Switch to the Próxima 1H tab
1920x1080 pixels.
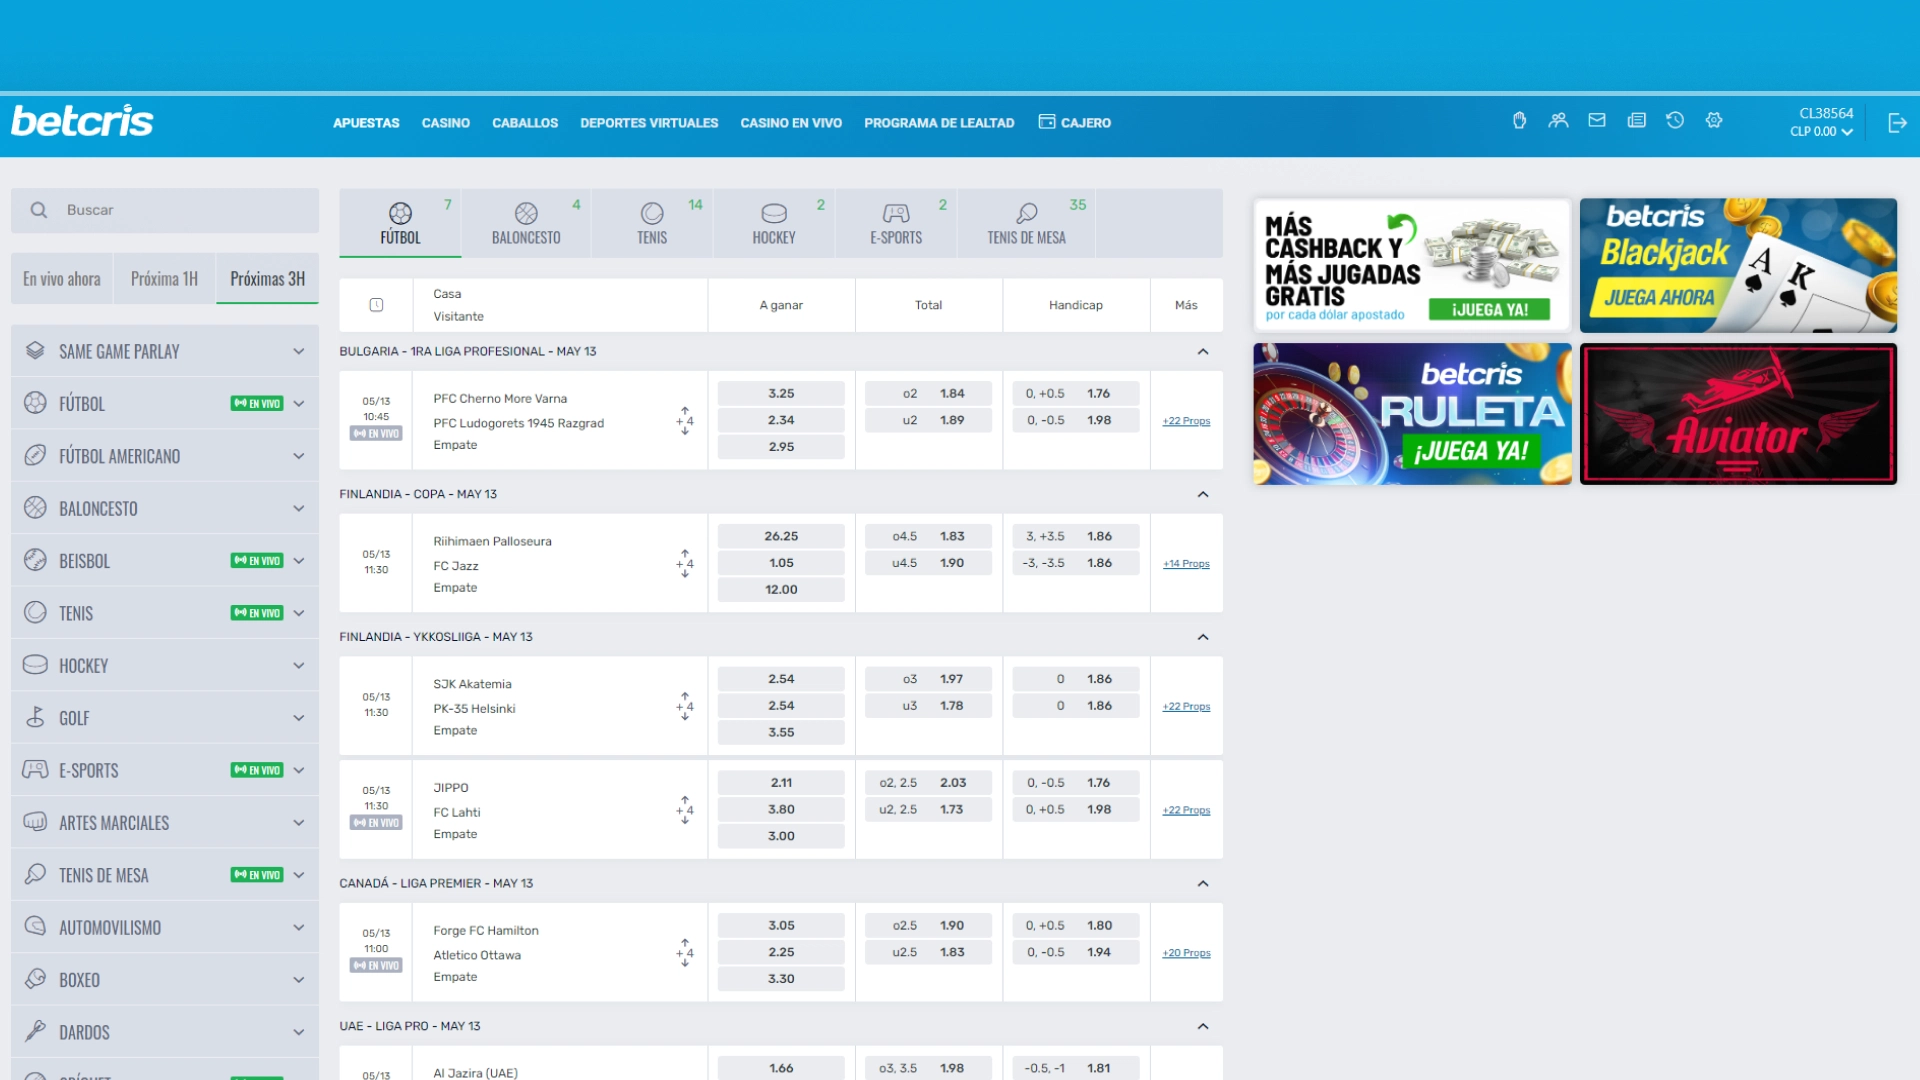[x=164, y=279]
